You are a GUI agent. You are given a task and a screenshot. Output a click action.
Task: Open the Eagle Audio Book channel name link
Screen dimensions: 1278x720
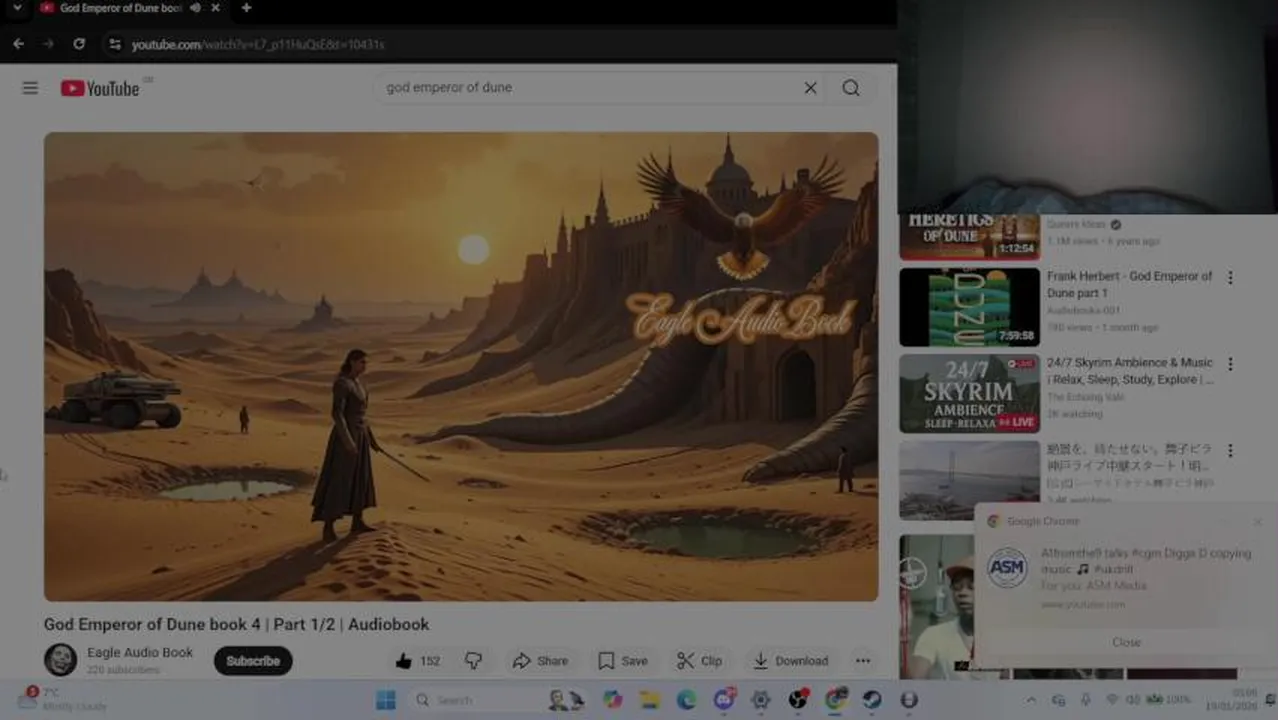coord(140,652)
